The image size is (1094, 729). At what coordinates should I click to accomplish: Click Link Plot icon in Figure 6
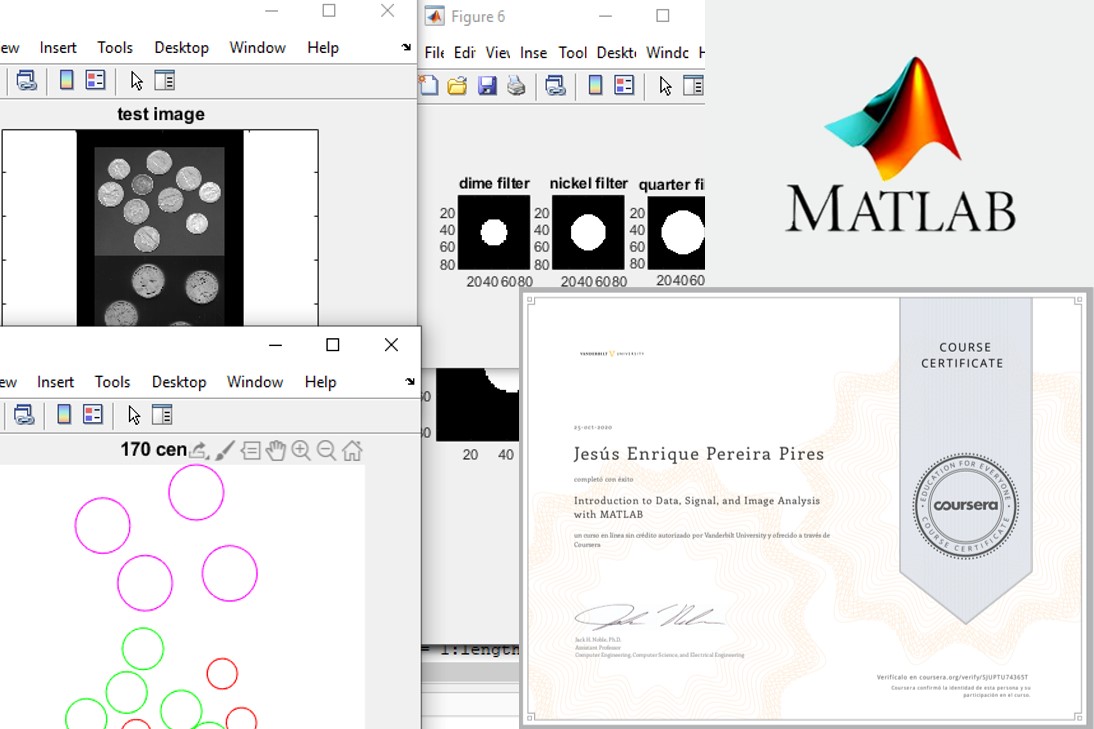(555, 86)
